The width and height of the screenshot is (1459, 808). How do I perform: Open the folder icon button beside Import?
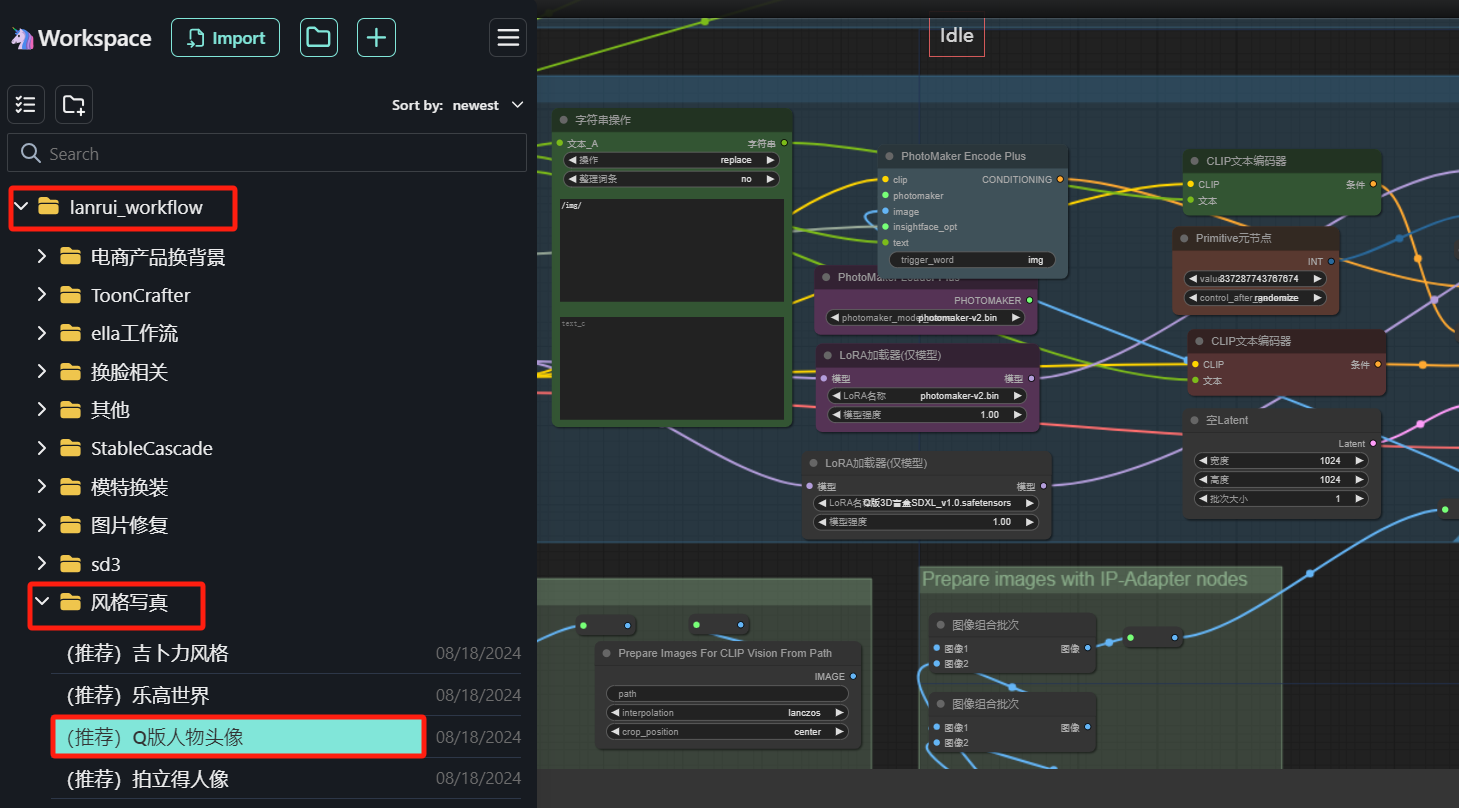[318, 38]
